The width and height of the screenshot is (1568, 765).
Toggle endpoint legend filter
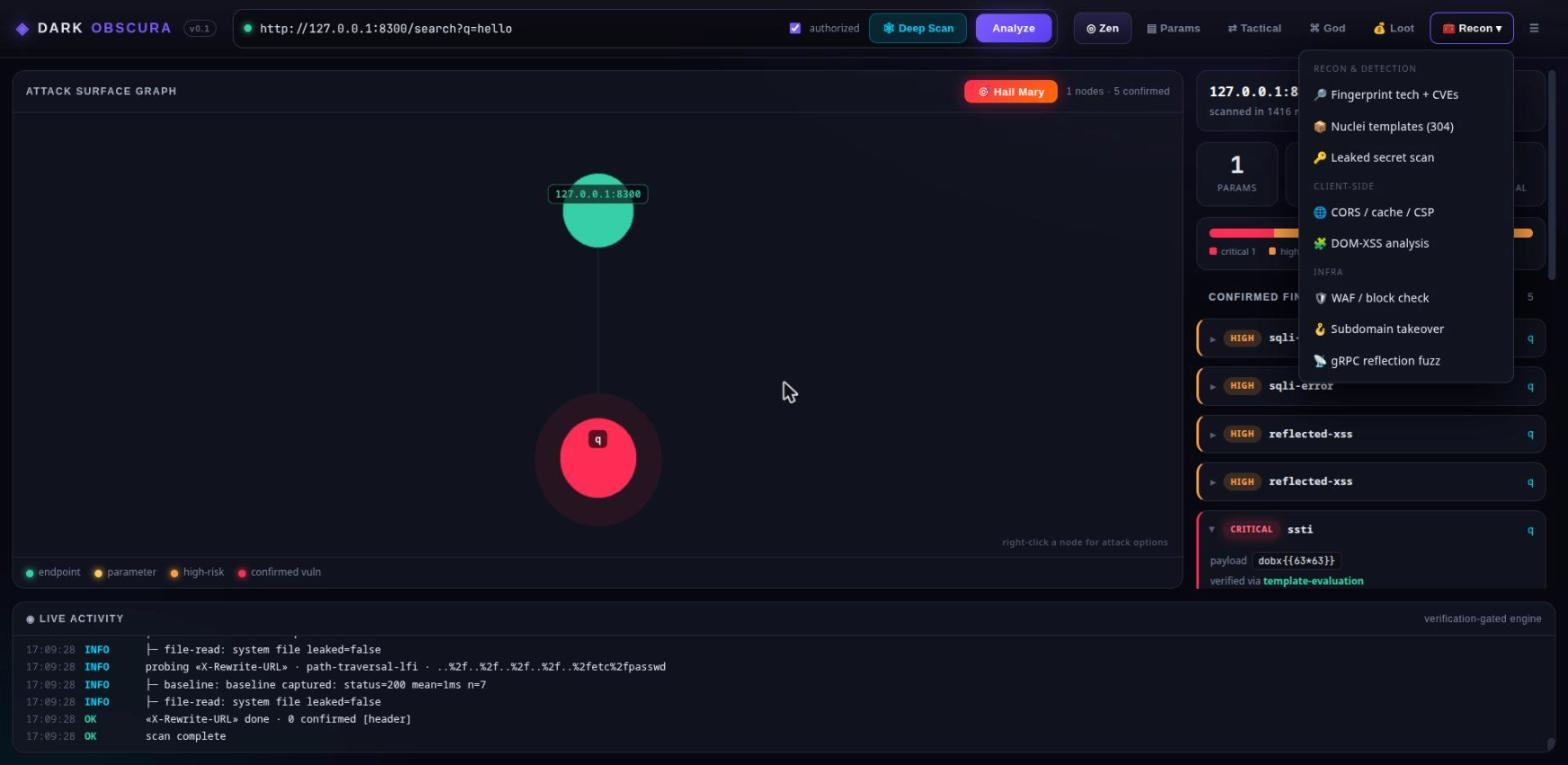pyautogui.click(x=53, y=573)
